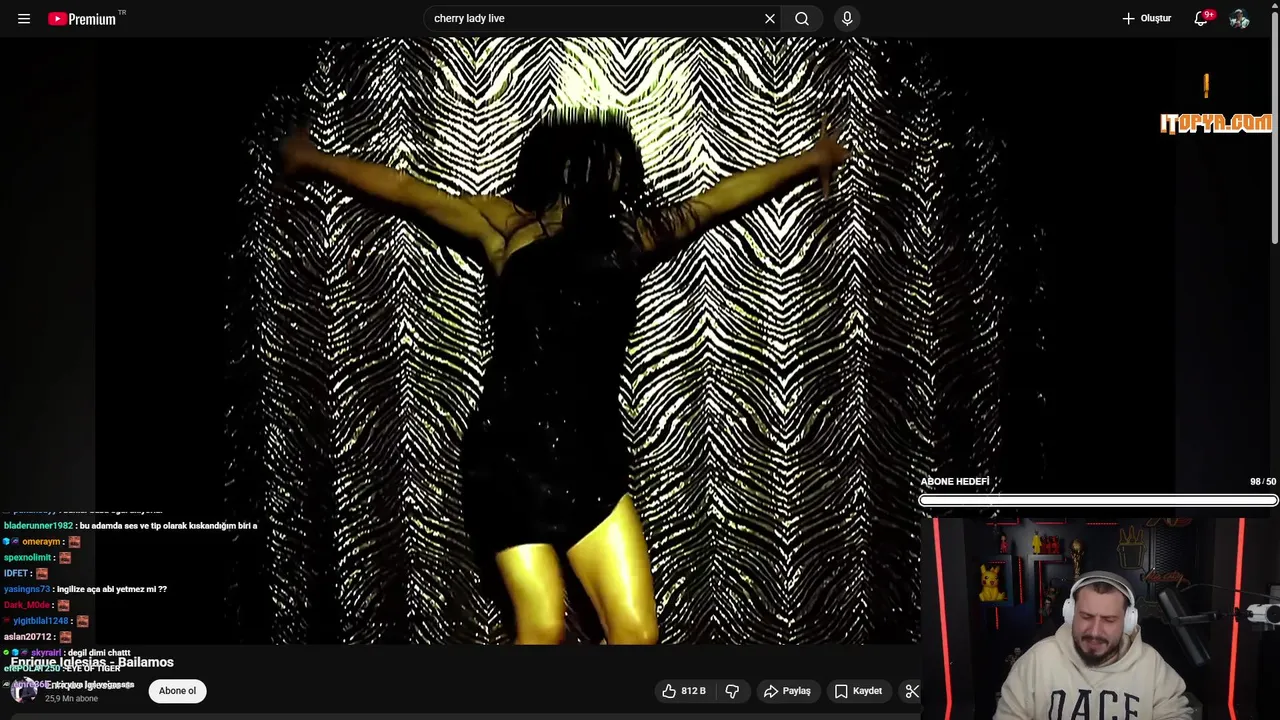The image size is (1280, 720).
Task: Click yasingns73's message about ingilizce
Action: [112, 590]
